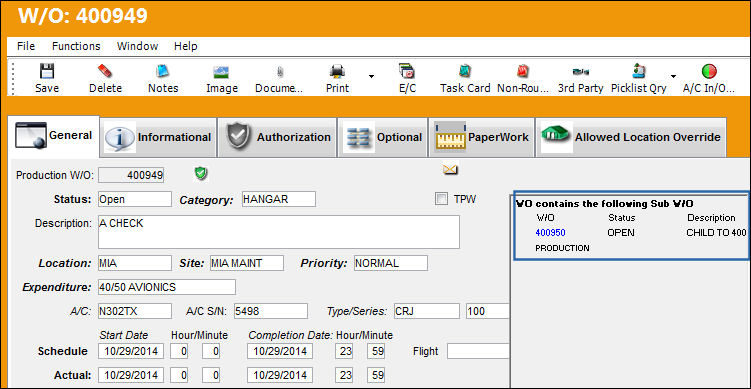Click the Actual completion hour field 23
751x389 pixels.
344,375
